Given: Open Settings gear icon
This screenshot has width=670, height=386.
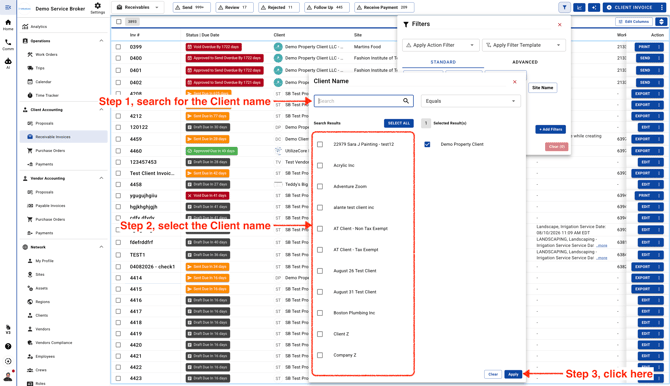Looking at the screenshot, I should pos(97,6).
